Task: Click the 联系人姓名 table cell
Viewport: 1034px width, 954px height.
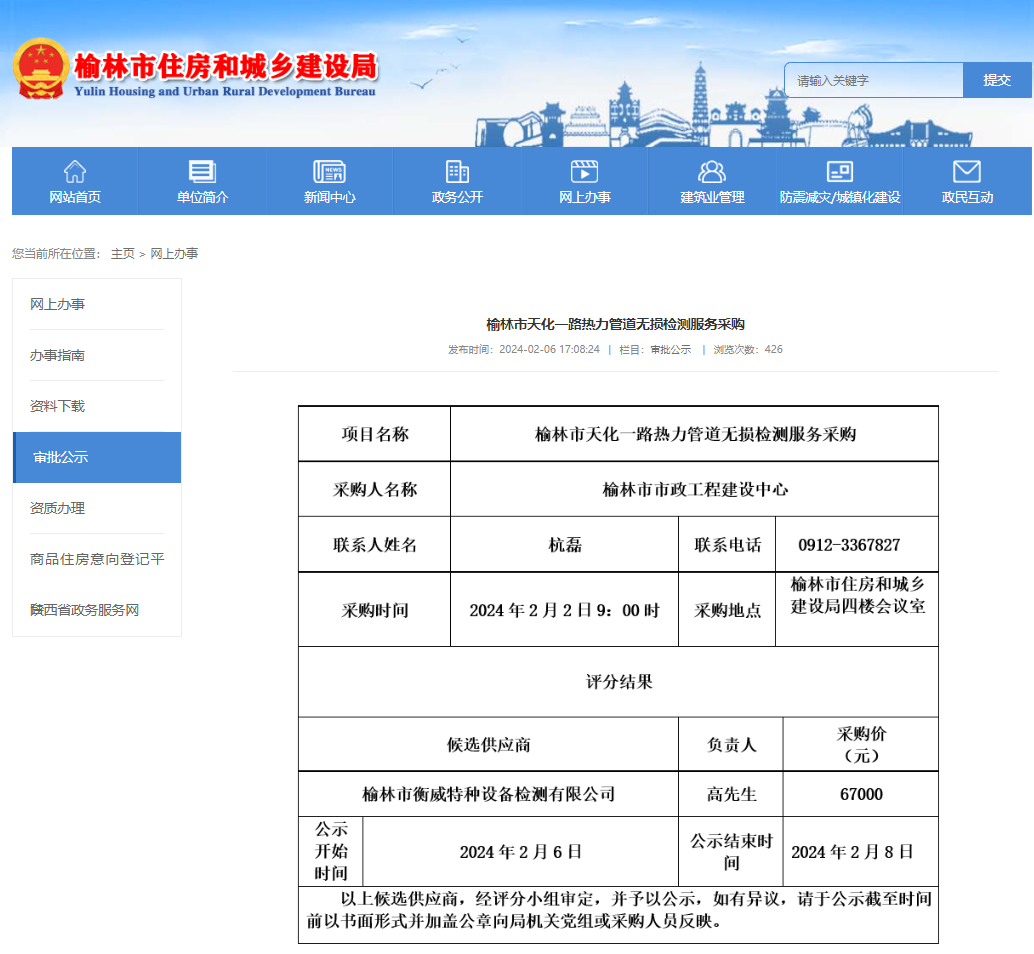Action: 375,545
